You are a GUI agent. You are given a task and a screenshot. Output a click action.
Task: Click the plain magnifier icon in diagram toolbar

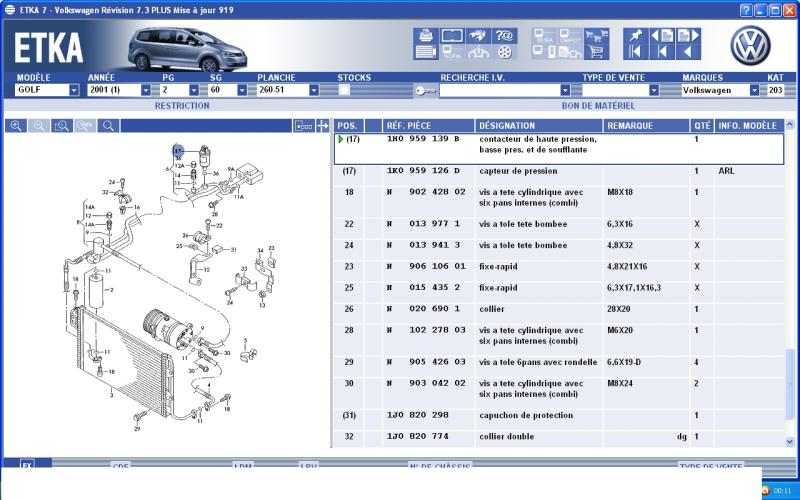point(108,126)
